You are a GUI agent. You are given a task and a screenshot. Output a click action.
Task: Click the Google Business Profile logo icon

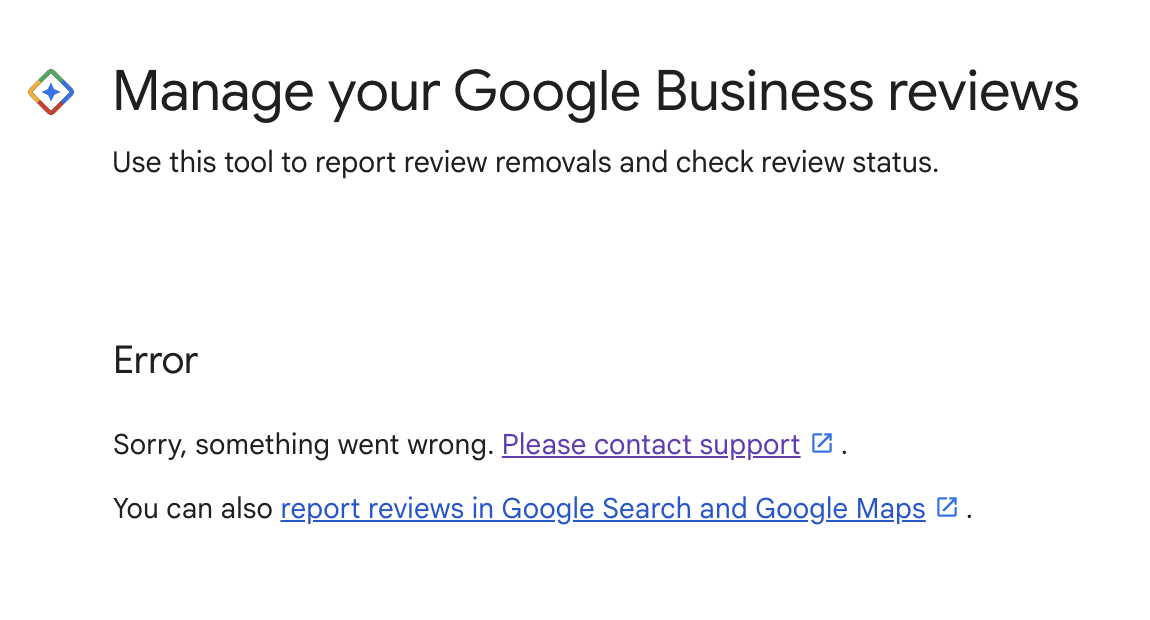point(51,92)
